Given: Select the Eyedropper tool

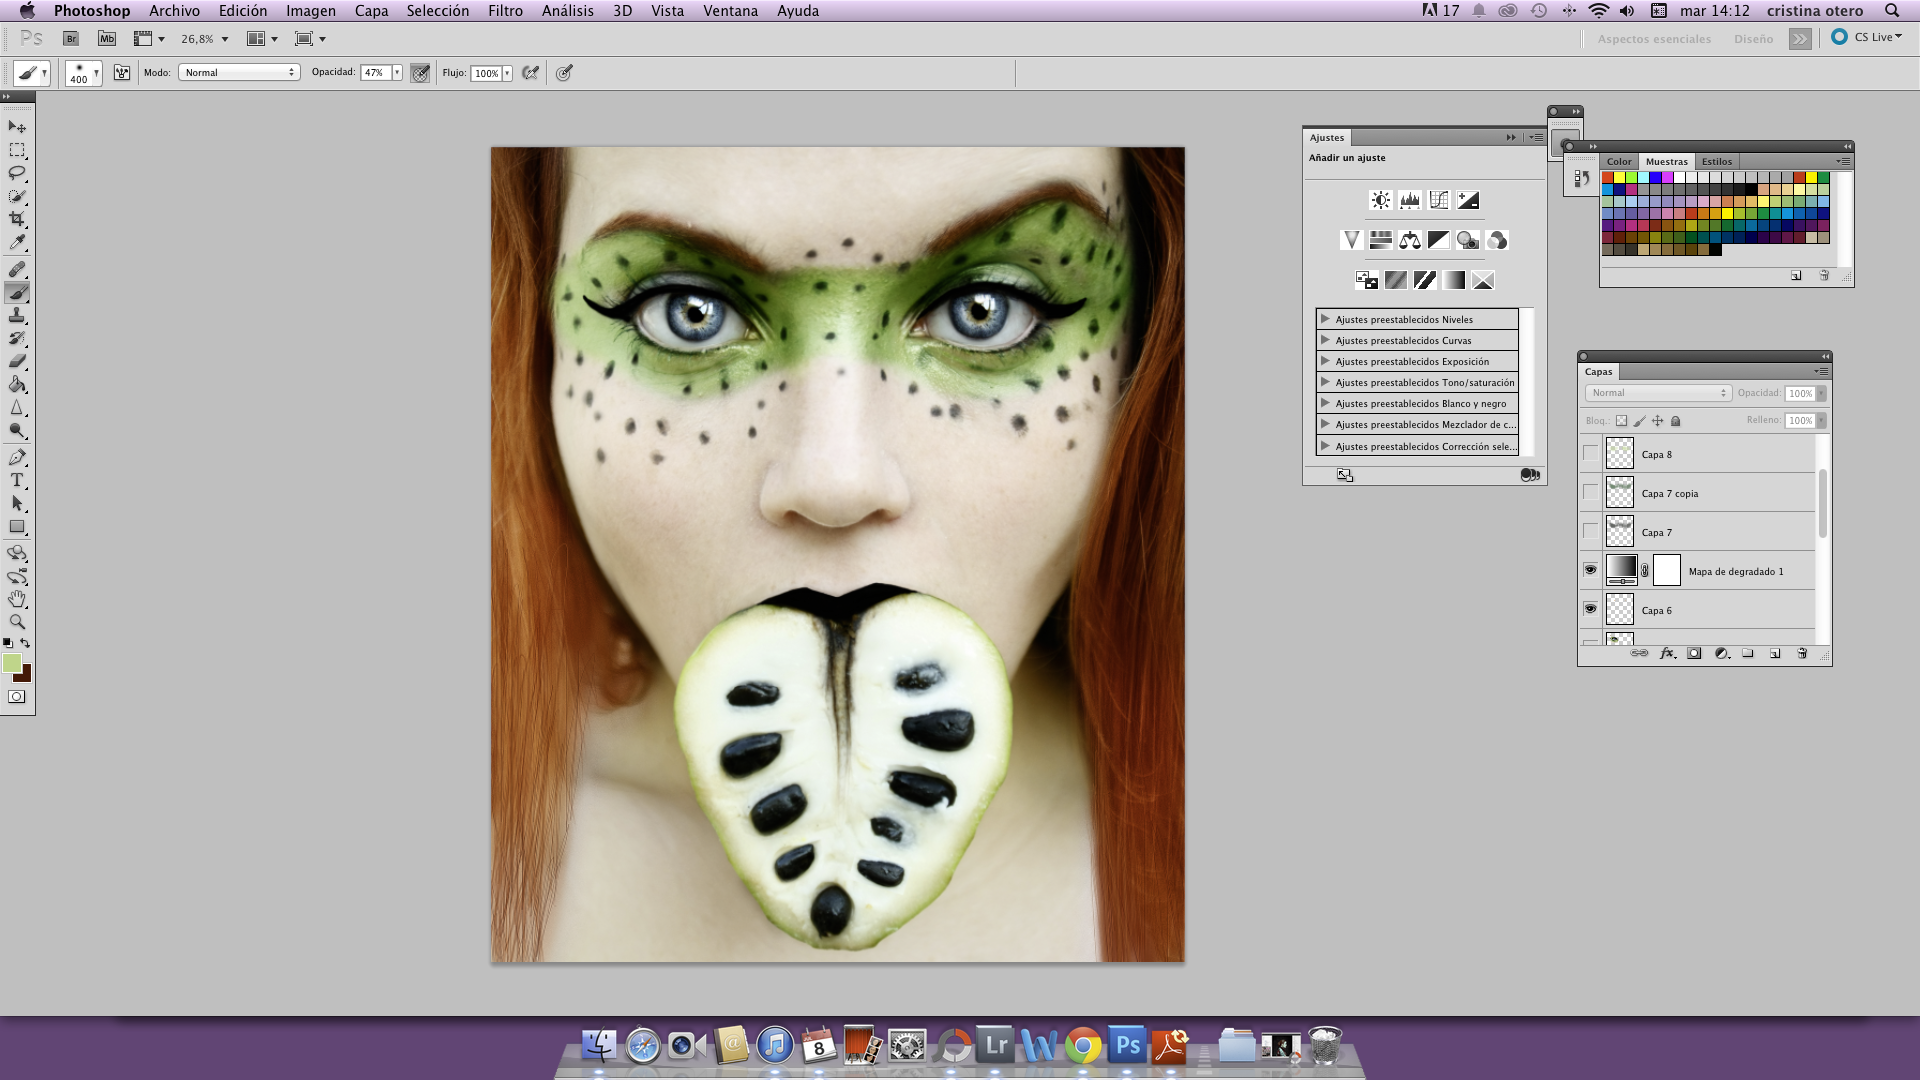Looking at the screenshot, I should (17, 242).
